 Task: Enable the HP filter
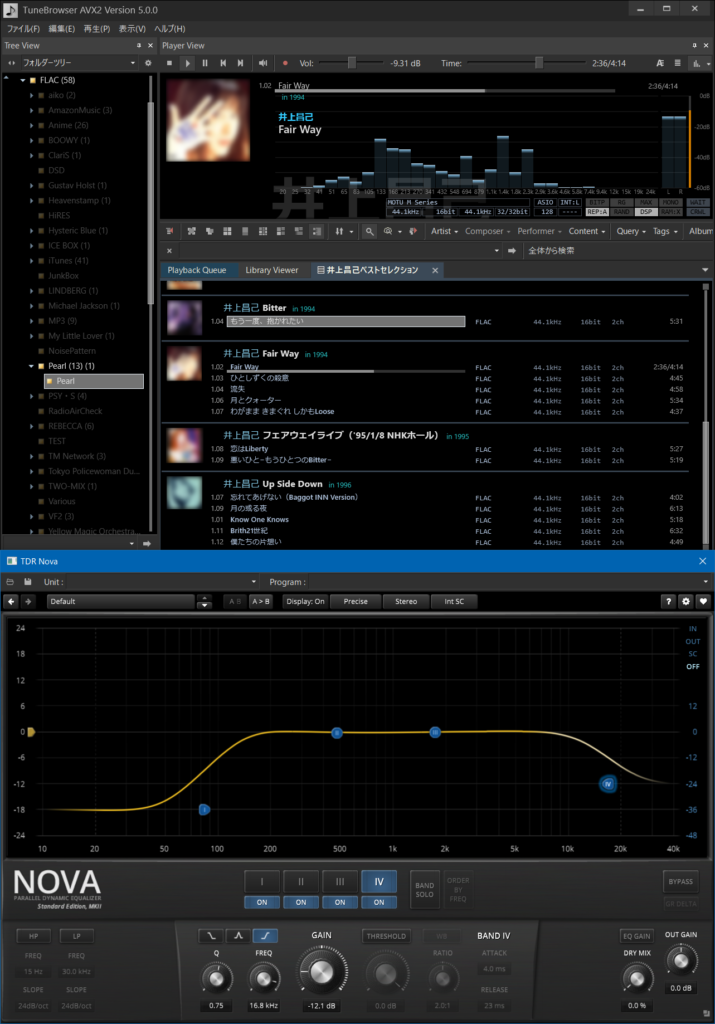[x=33, y=936]
